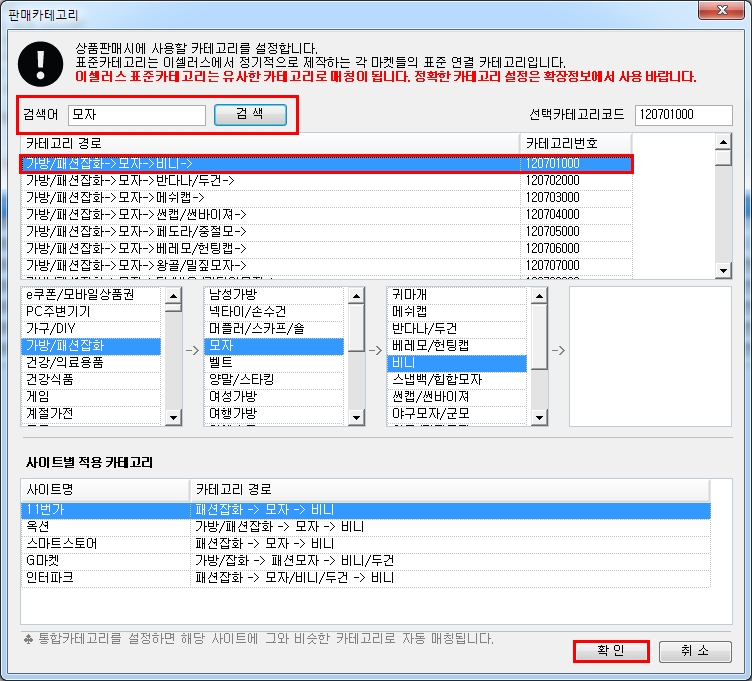Click the 검색어 text input field
This screenshot has height=681, width=752.
point(137,115)
